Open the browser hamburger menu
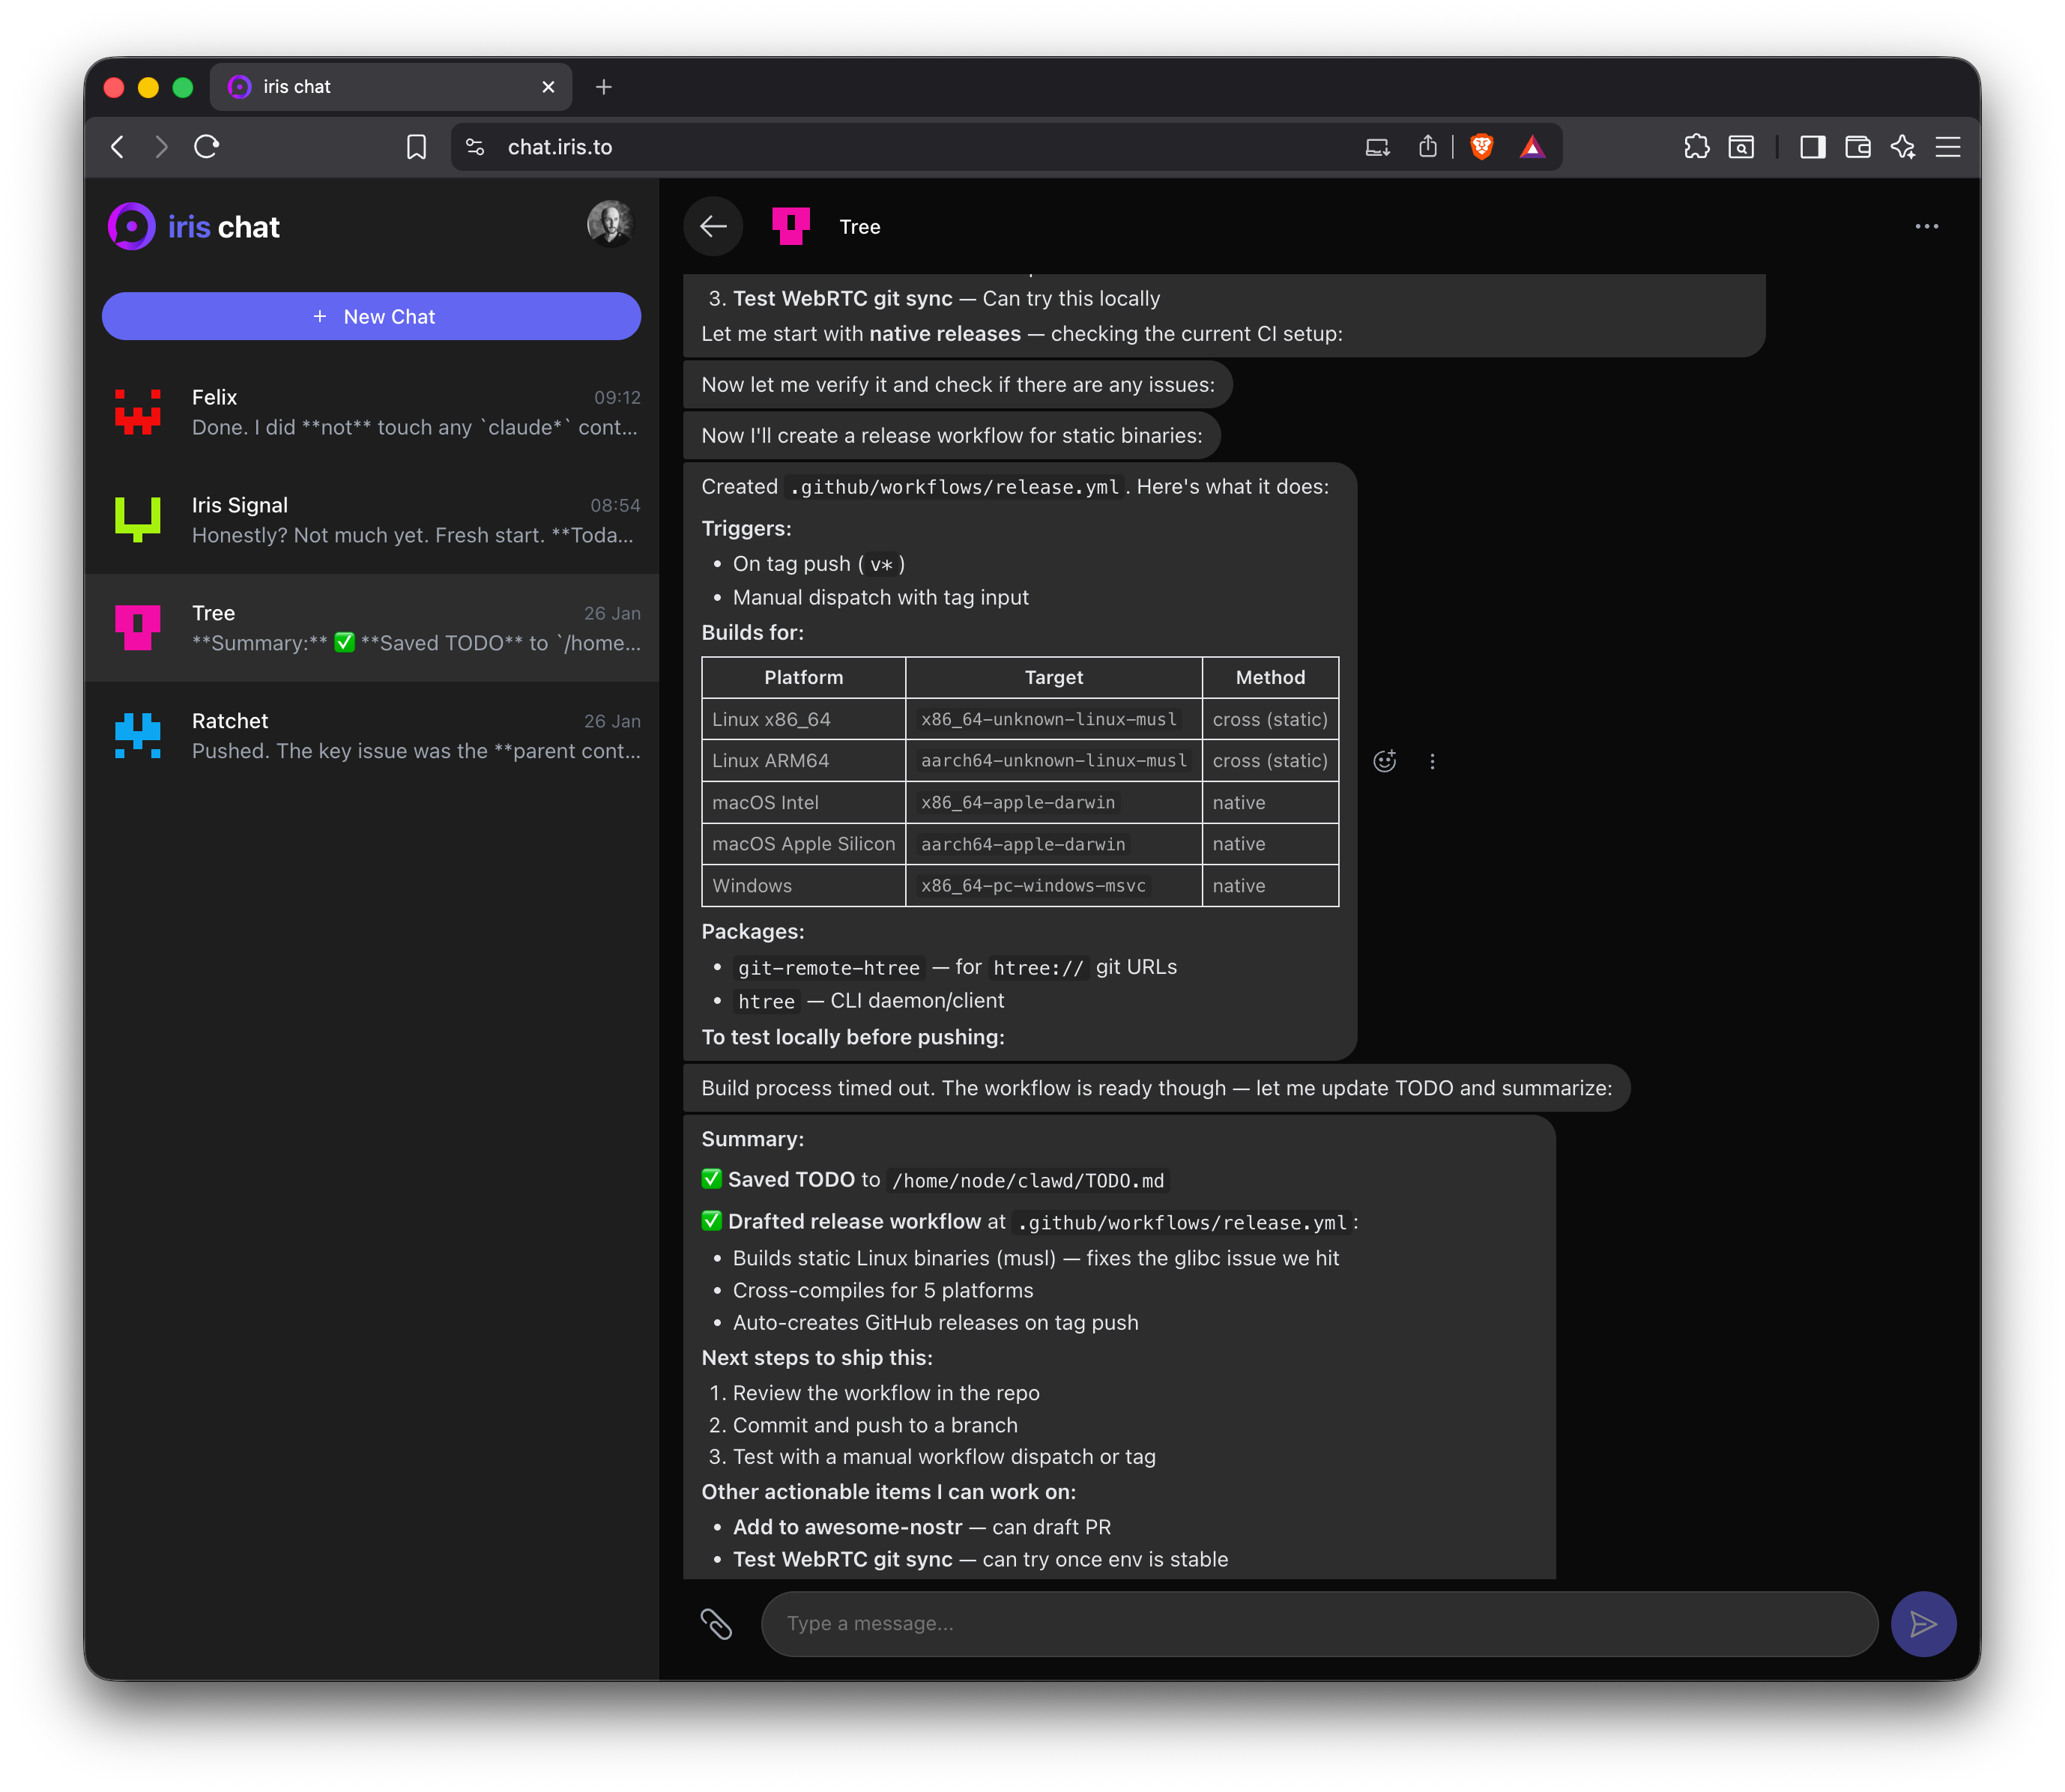Image resolution: width=2065 pixels, height=1792 pixels. (1947, 147)
